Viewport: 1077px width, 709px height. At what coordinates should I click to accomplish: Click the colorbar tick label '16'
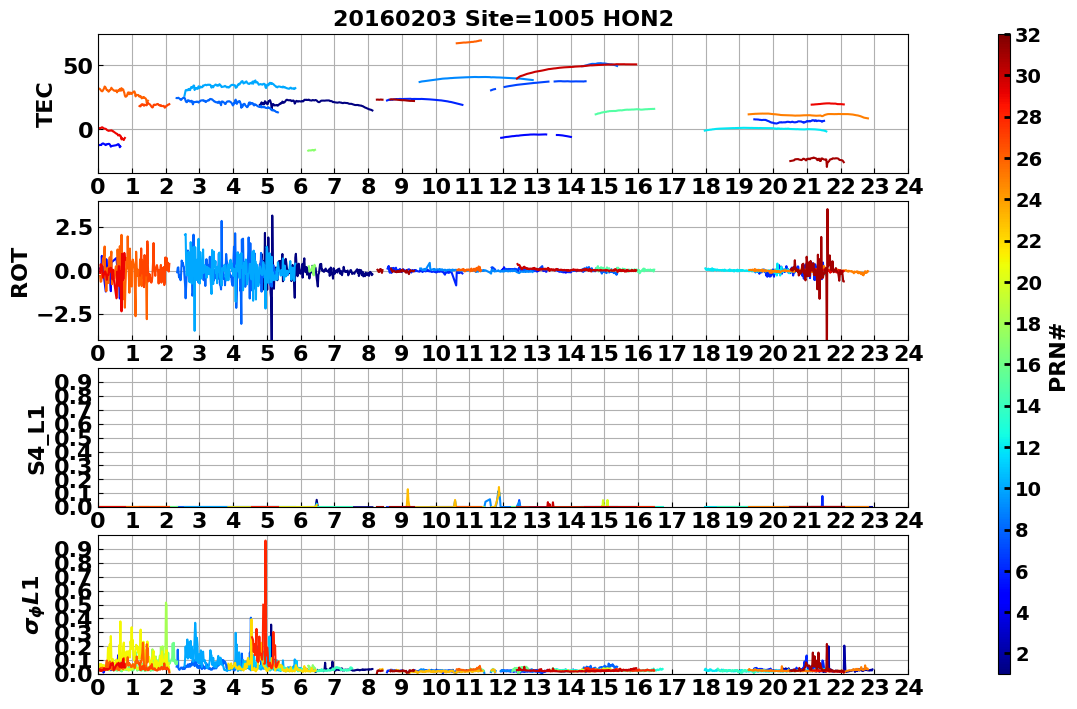pyautogui.click(x=1028, y=365)
